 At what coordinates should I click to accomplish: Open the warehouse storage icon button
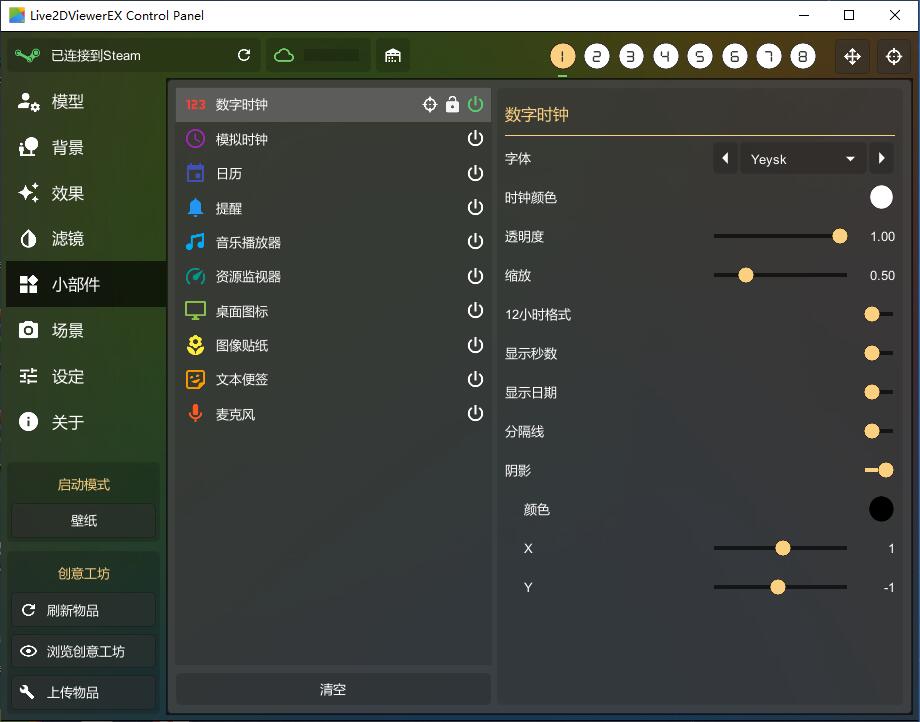(x=393, y=55)
